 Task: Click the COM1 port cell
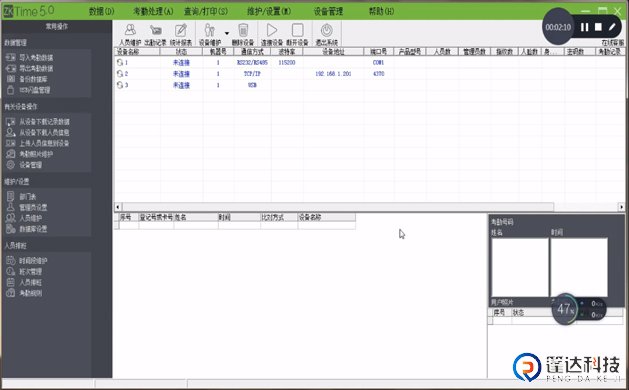(x=378, y=63)
